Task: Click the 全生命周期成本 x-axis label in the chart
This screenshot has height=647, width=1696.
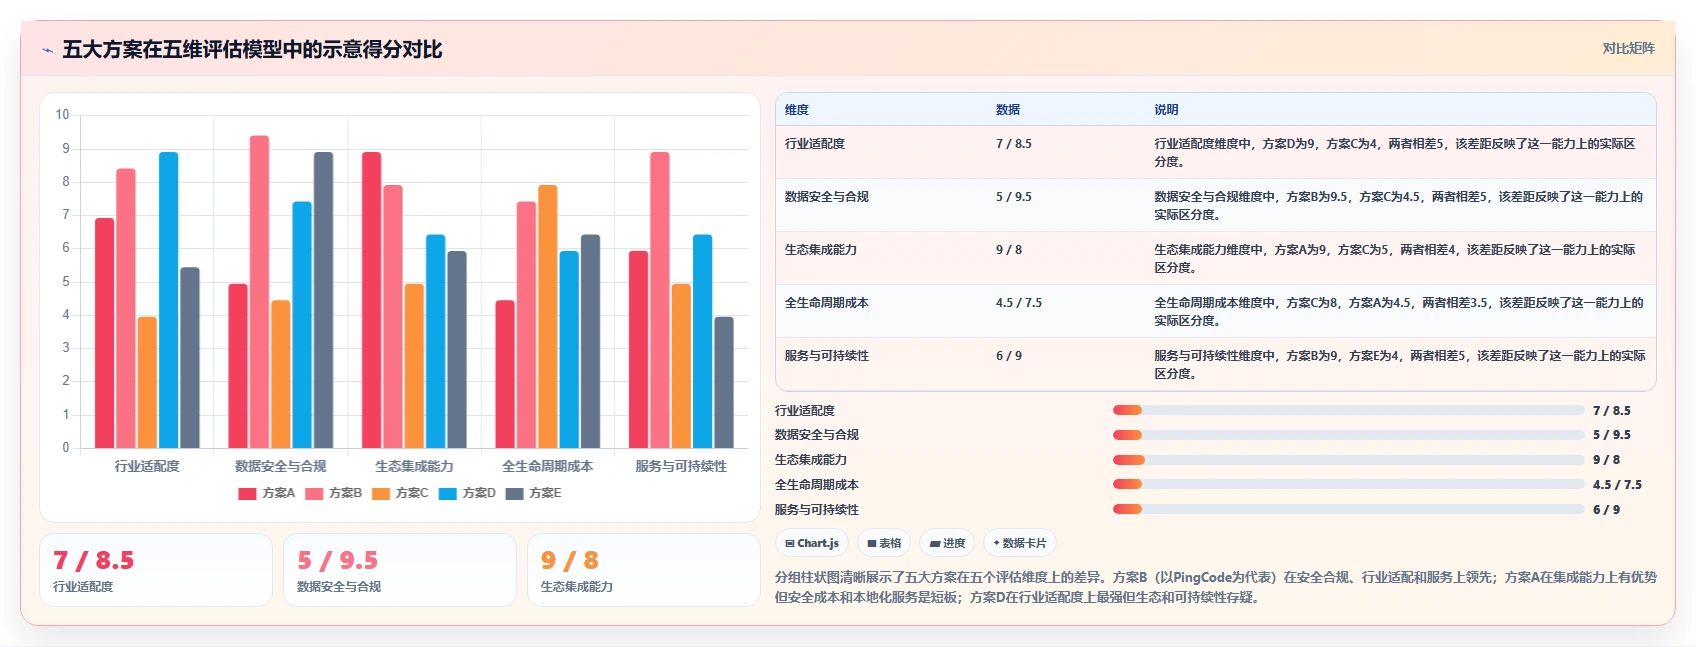Action: tap(548, 466)
